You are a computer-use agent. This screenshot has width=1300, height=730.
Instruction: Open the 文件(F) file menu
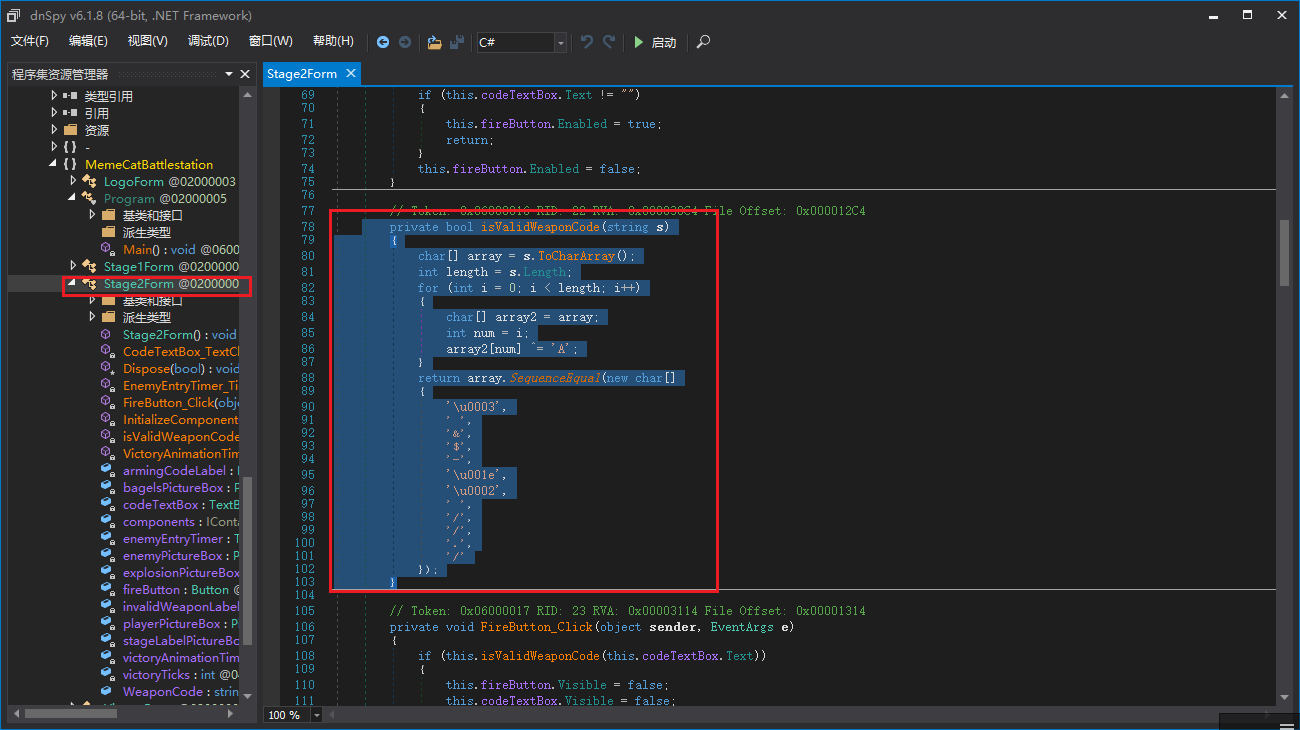[30, 41]
